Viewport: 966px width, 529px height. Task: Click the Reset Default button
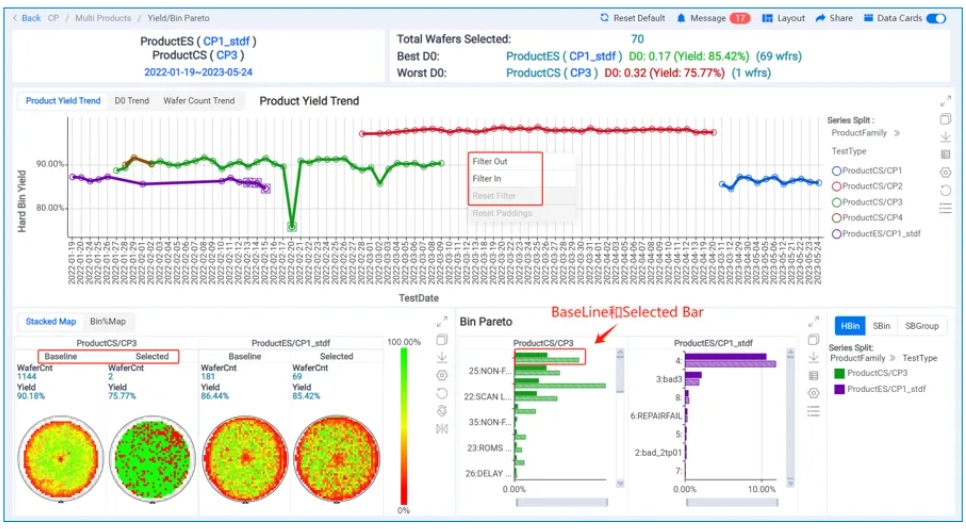(x=632, y=18)
